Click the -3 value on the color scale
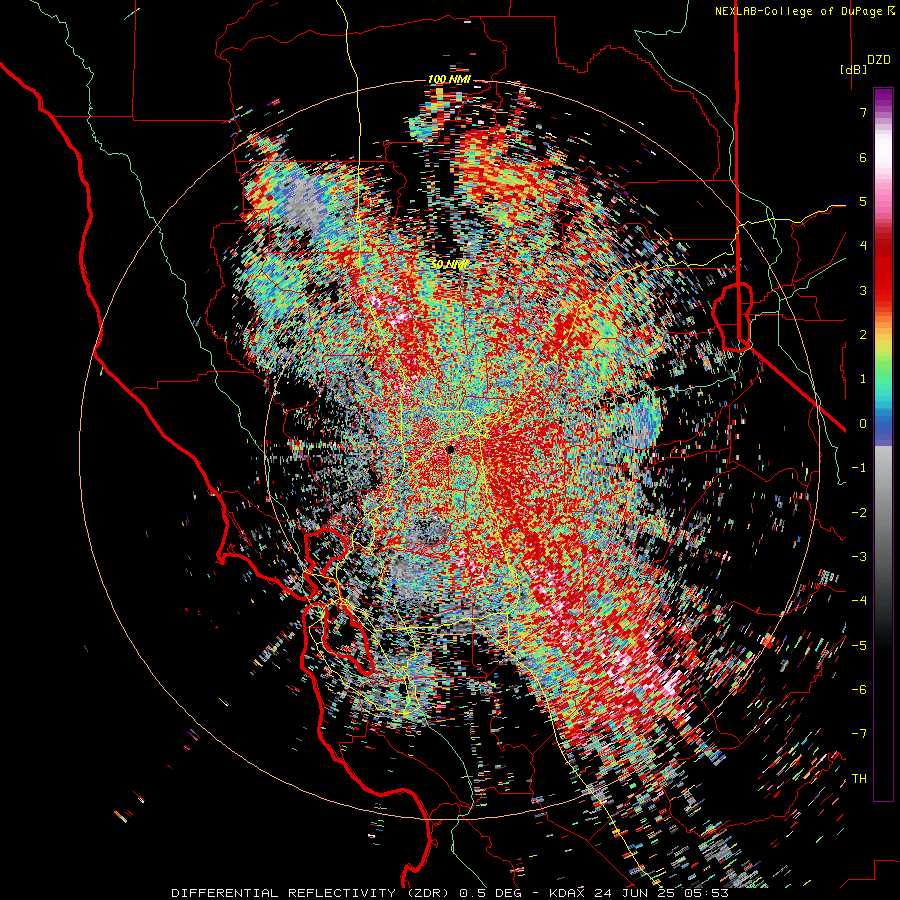The image size is (900, 900). coord(859,557)
